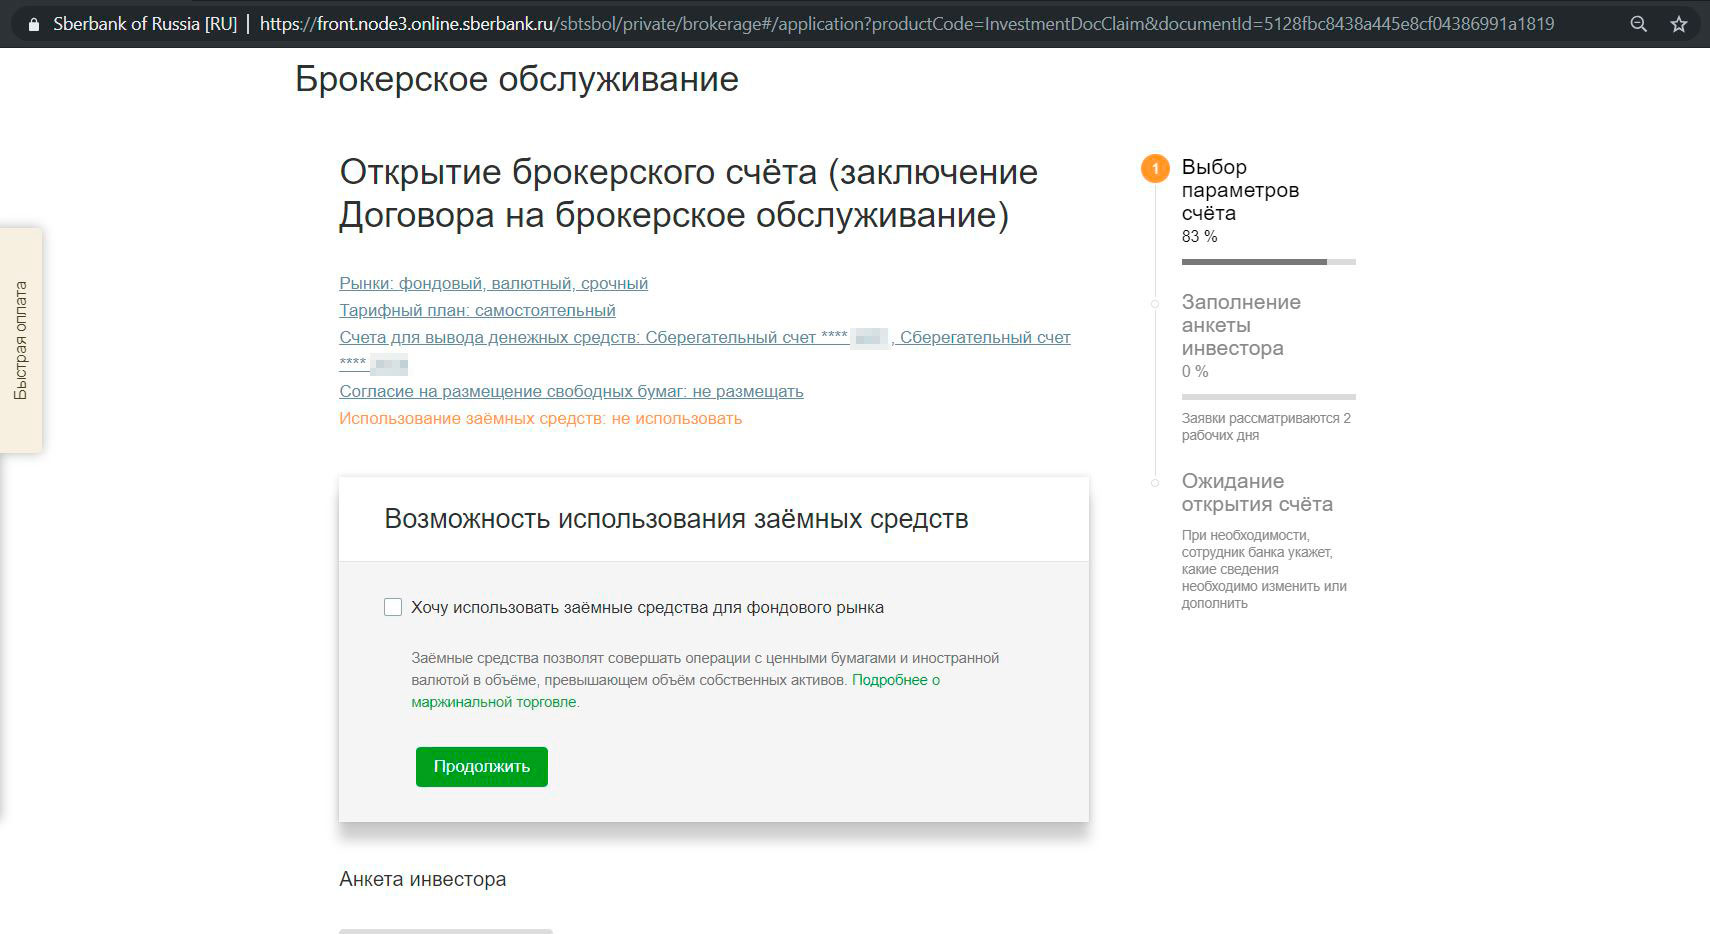Click the orange step 1 circle icon
The width and height of the screenshot is (1710, 934).
pos(1155,168)
